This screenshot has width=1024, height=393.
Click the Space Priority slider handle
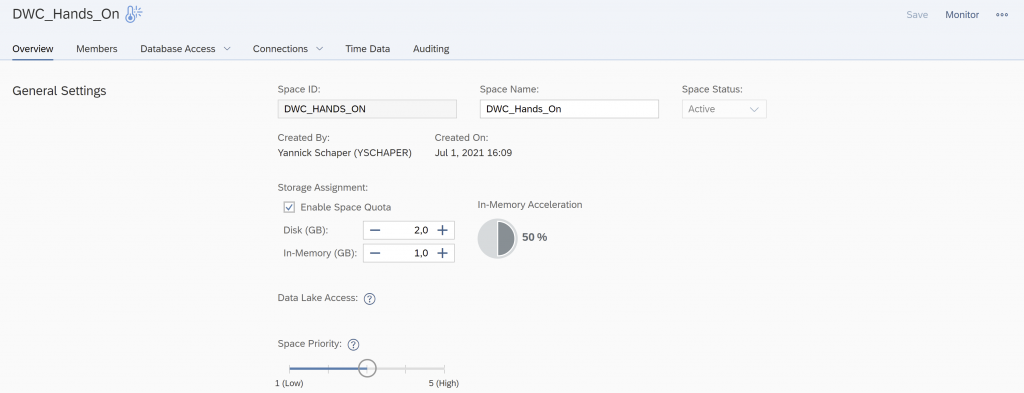click(x=368, y=368)
